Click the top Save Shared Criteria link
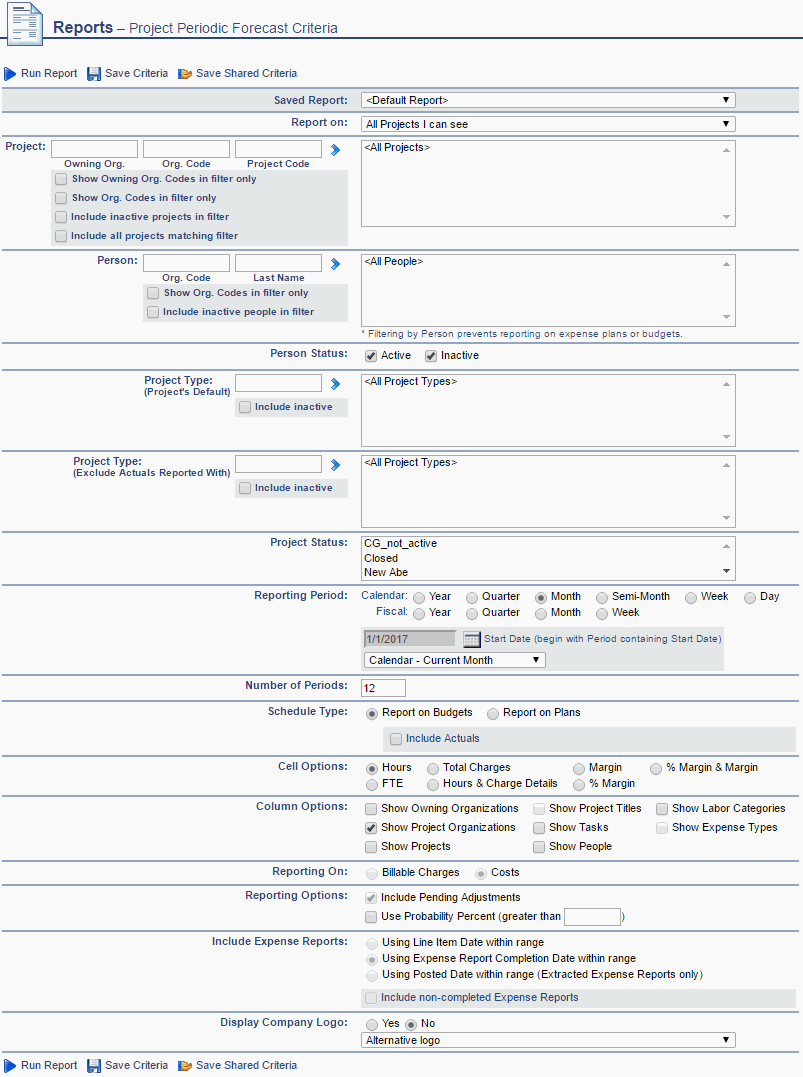This screenshot has height=1077, width=803. pos(246,73)
